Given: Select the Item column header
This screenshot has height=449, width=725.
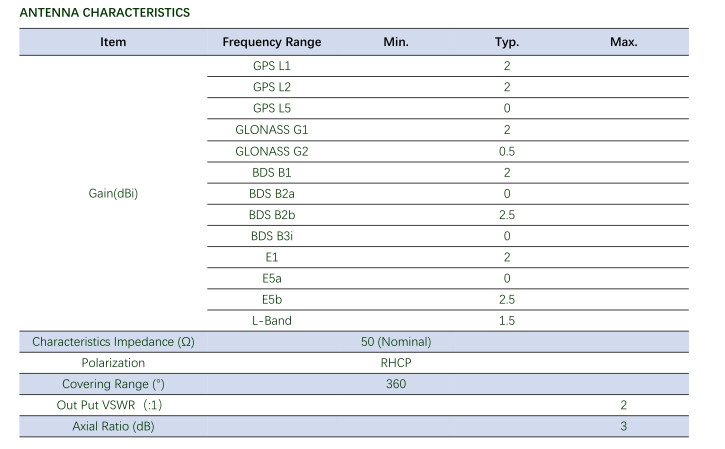Looking at the screenshot, I should pyautogui.click(x=113, y=43).
